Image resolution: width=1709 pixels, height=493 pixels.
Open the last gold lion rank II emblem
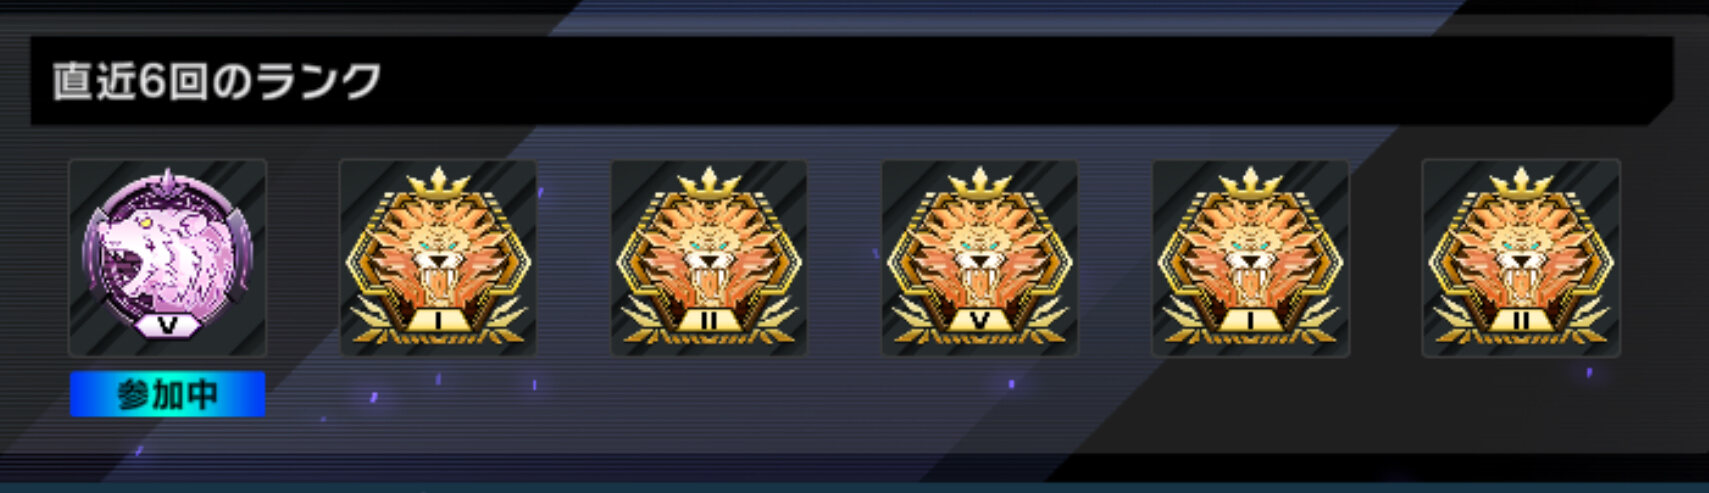click(1521, 258)
